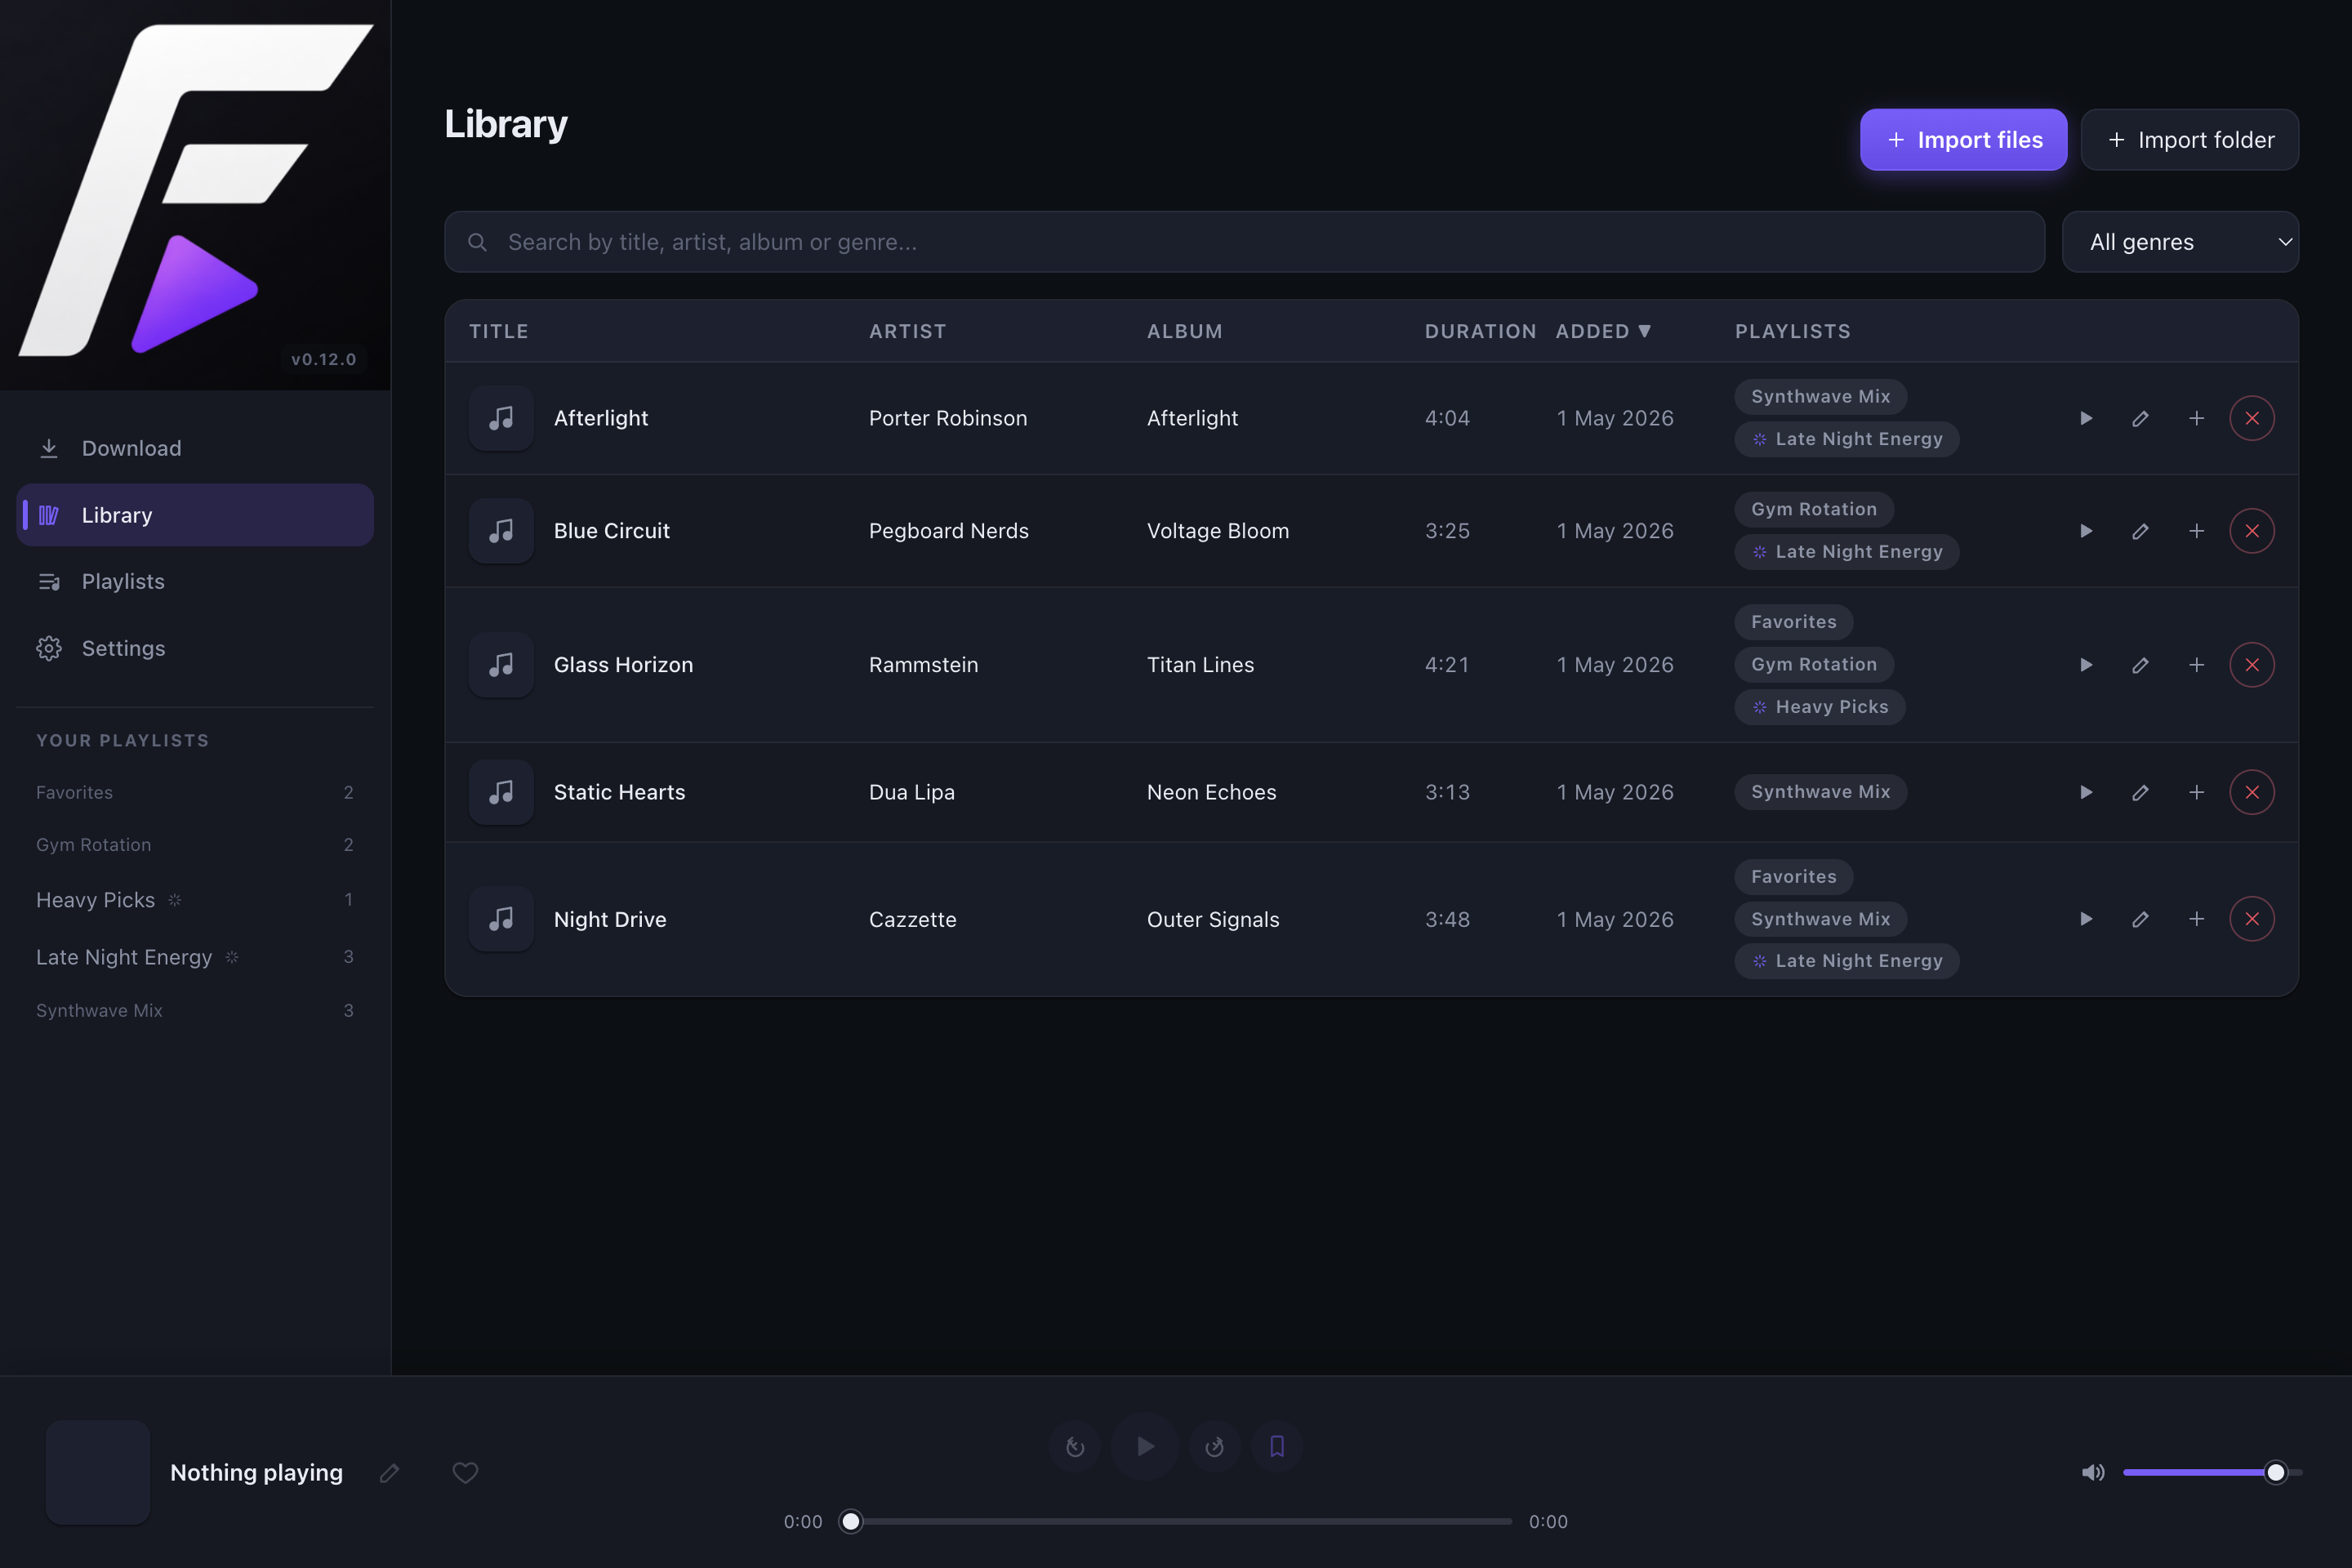Click Heavy Picks tag on Glass Horizon
Image resolution: width=2352 pixels, height=1568 pixels.
[1819, 707]
